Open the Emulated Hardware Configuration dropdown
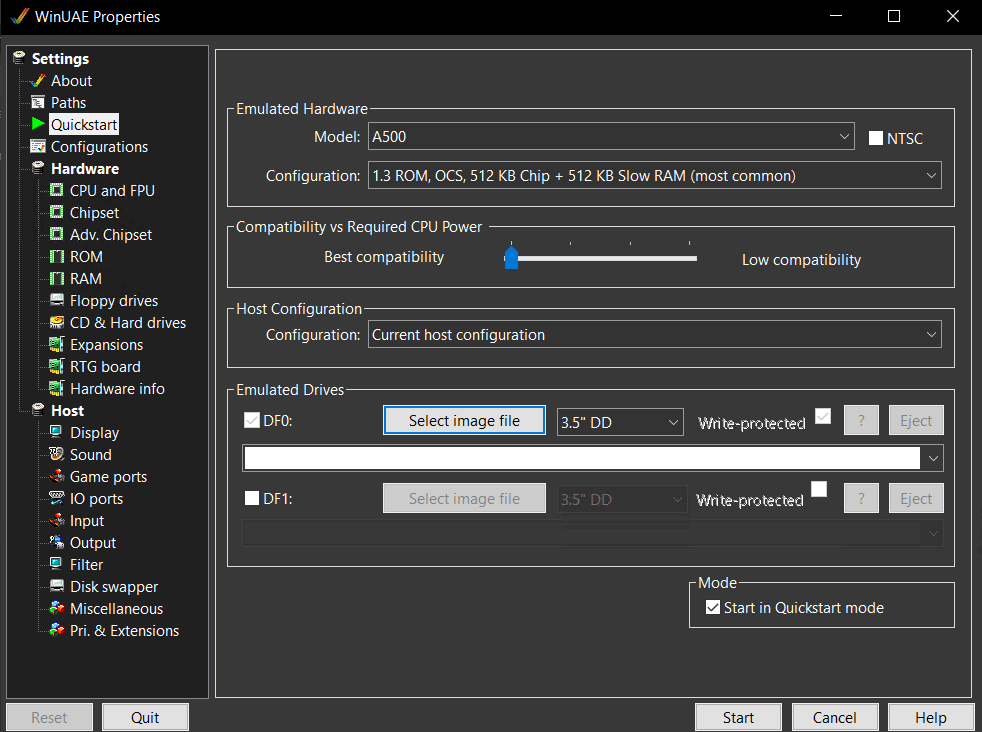The height and width of the screenshot is (732, 982). (x=654, y=175)
